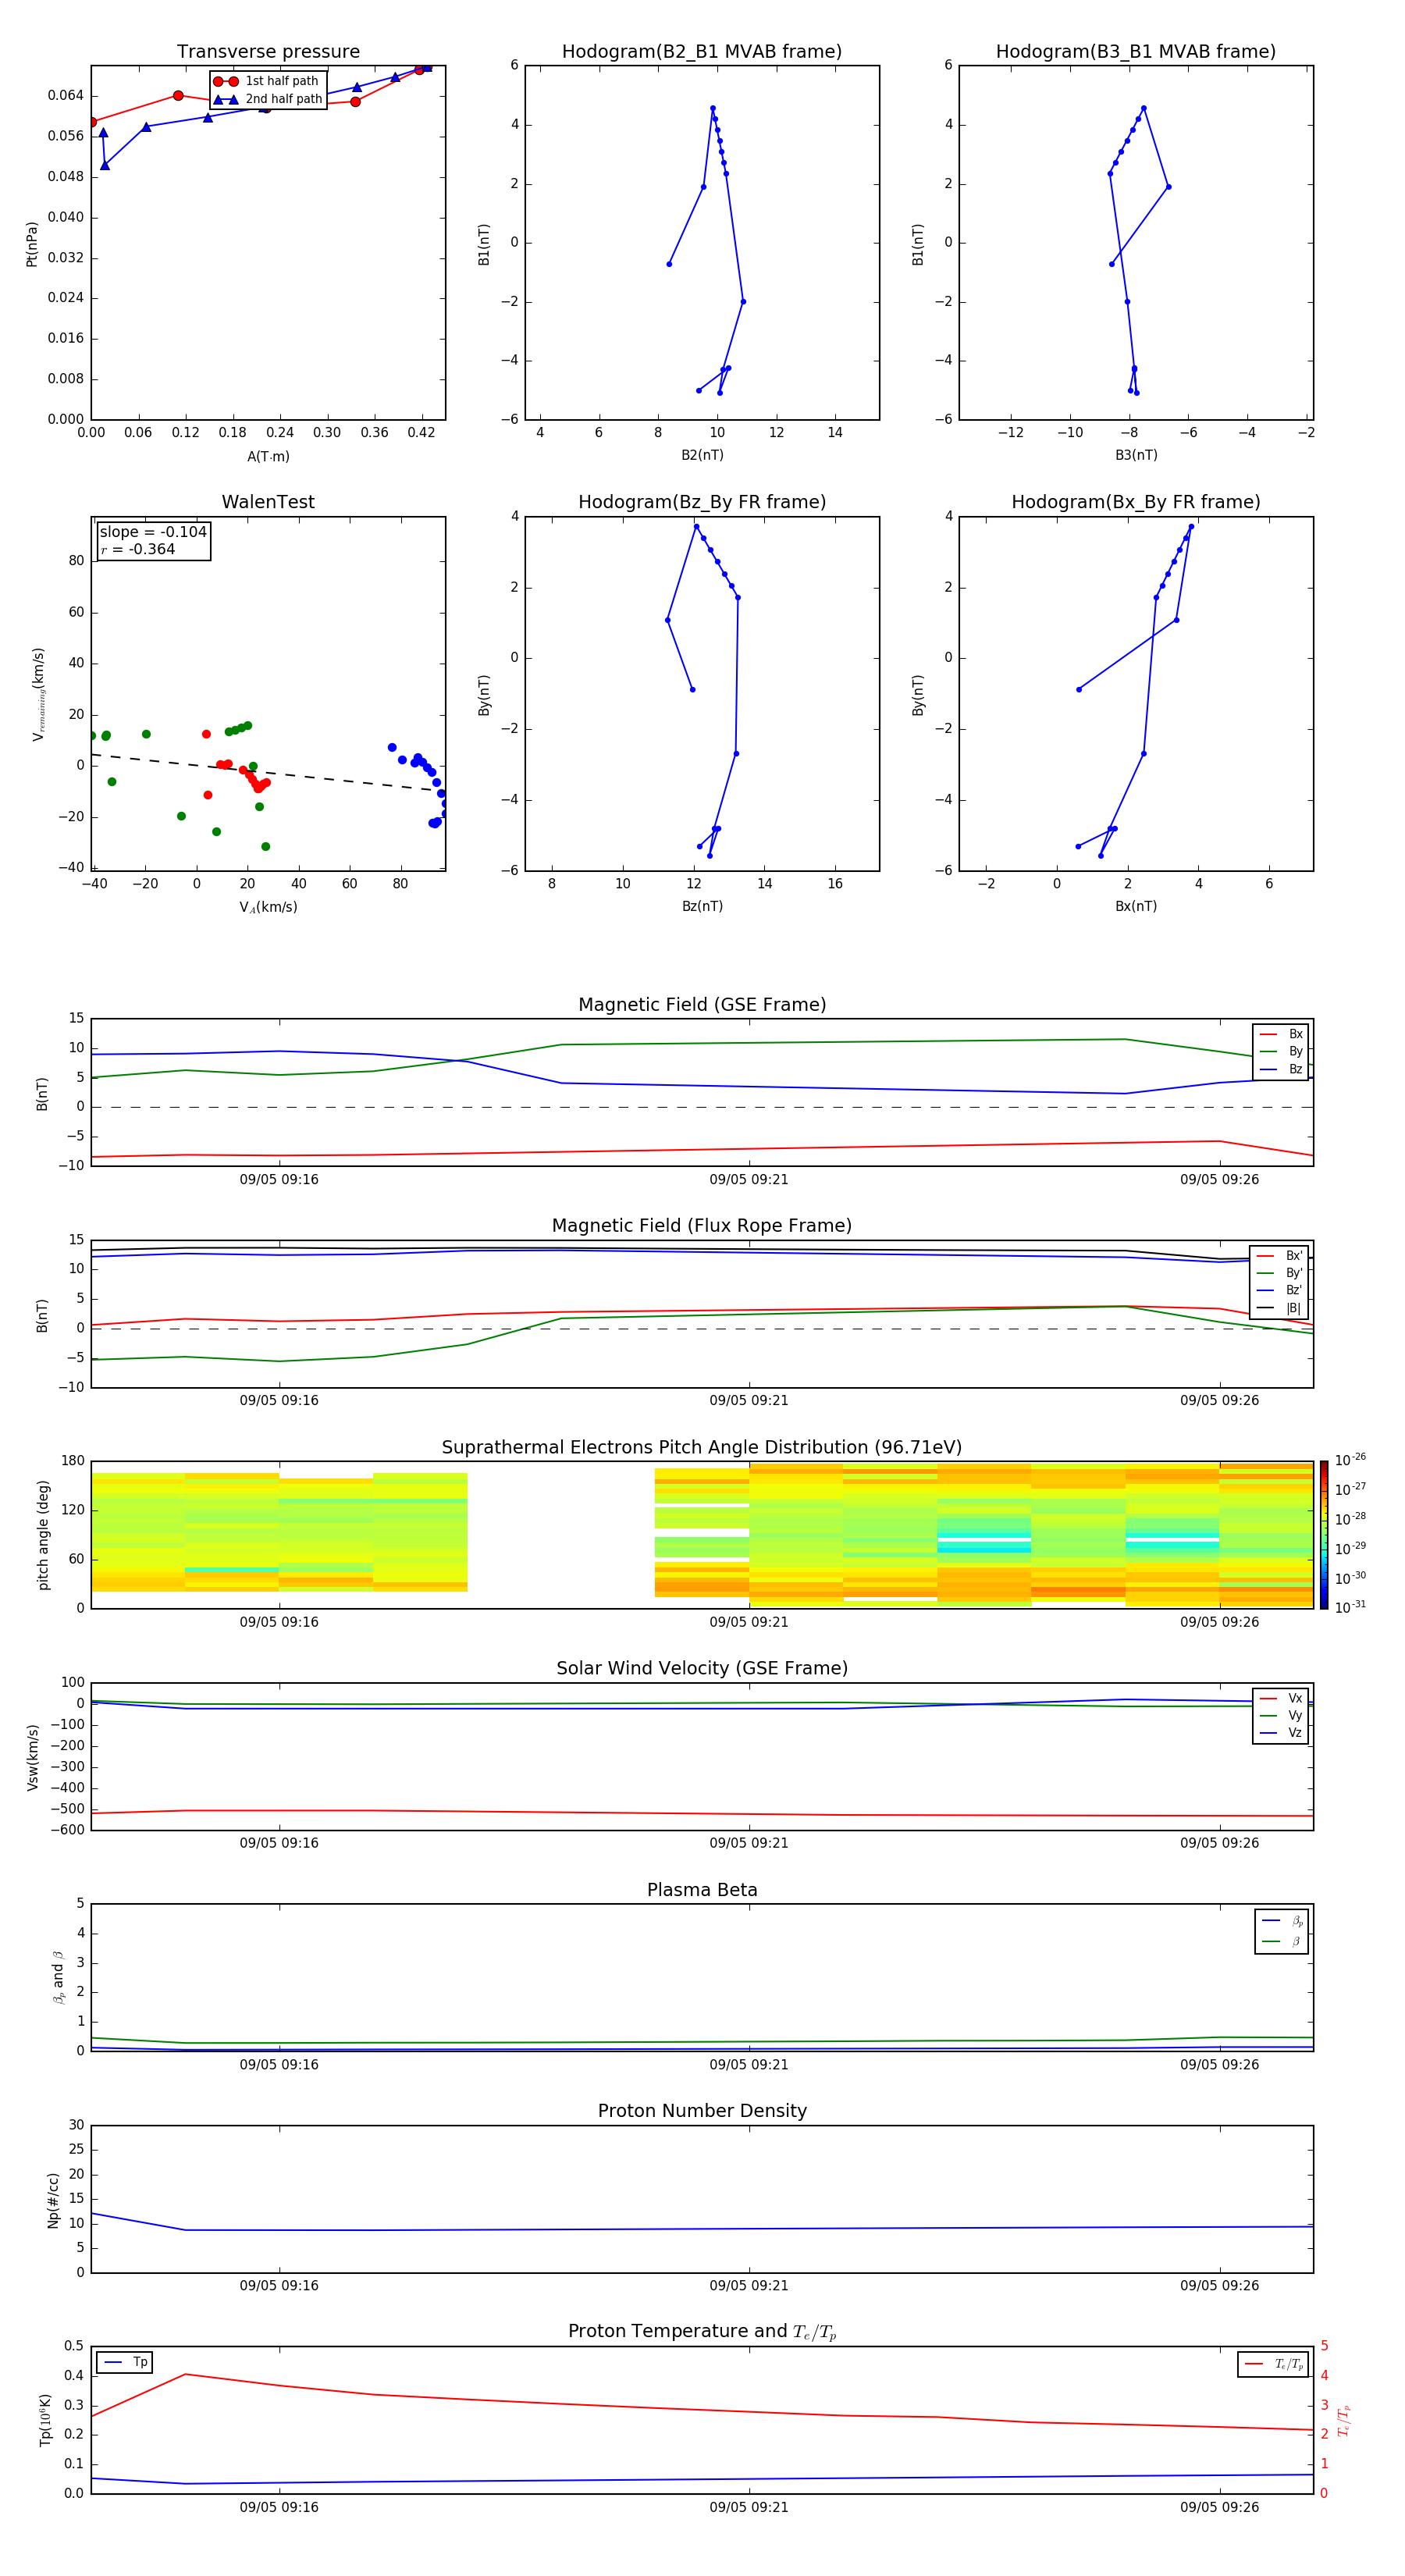Click the Vx legend entry in solar wind plot
Screen dimensions: 1405x2576
tap(1281, 1698)
